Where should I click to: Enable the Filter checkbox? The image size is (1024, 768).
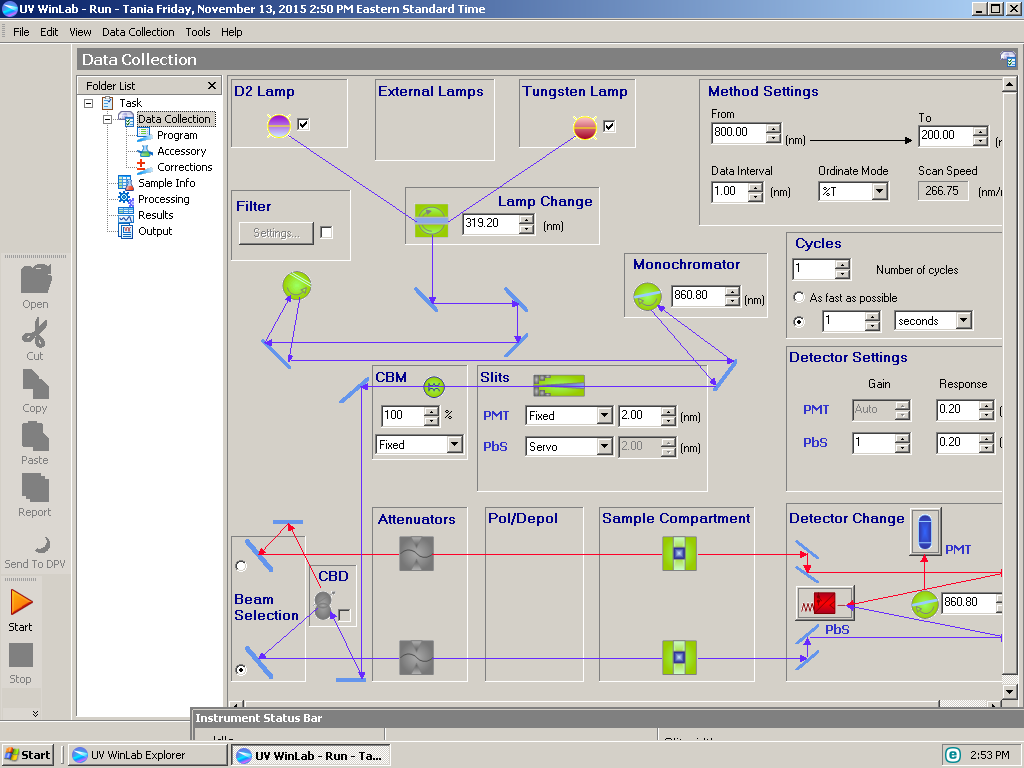tap(326, 232)
